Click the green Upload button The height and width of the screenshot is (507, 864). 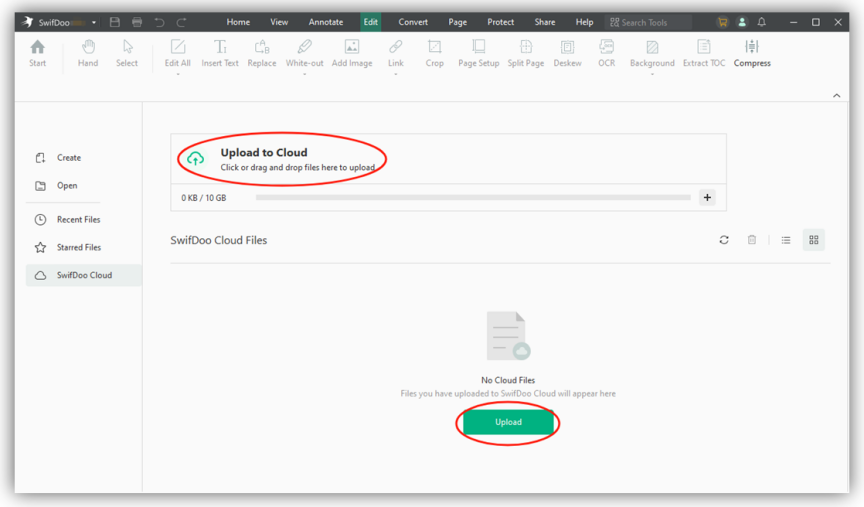[508, 422]
